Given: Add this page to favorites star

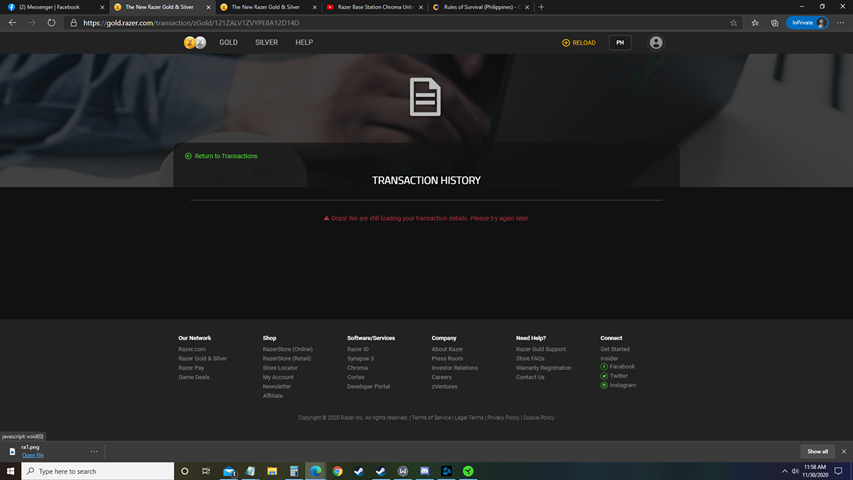Looking at the screenshot, I should point(733,23).
